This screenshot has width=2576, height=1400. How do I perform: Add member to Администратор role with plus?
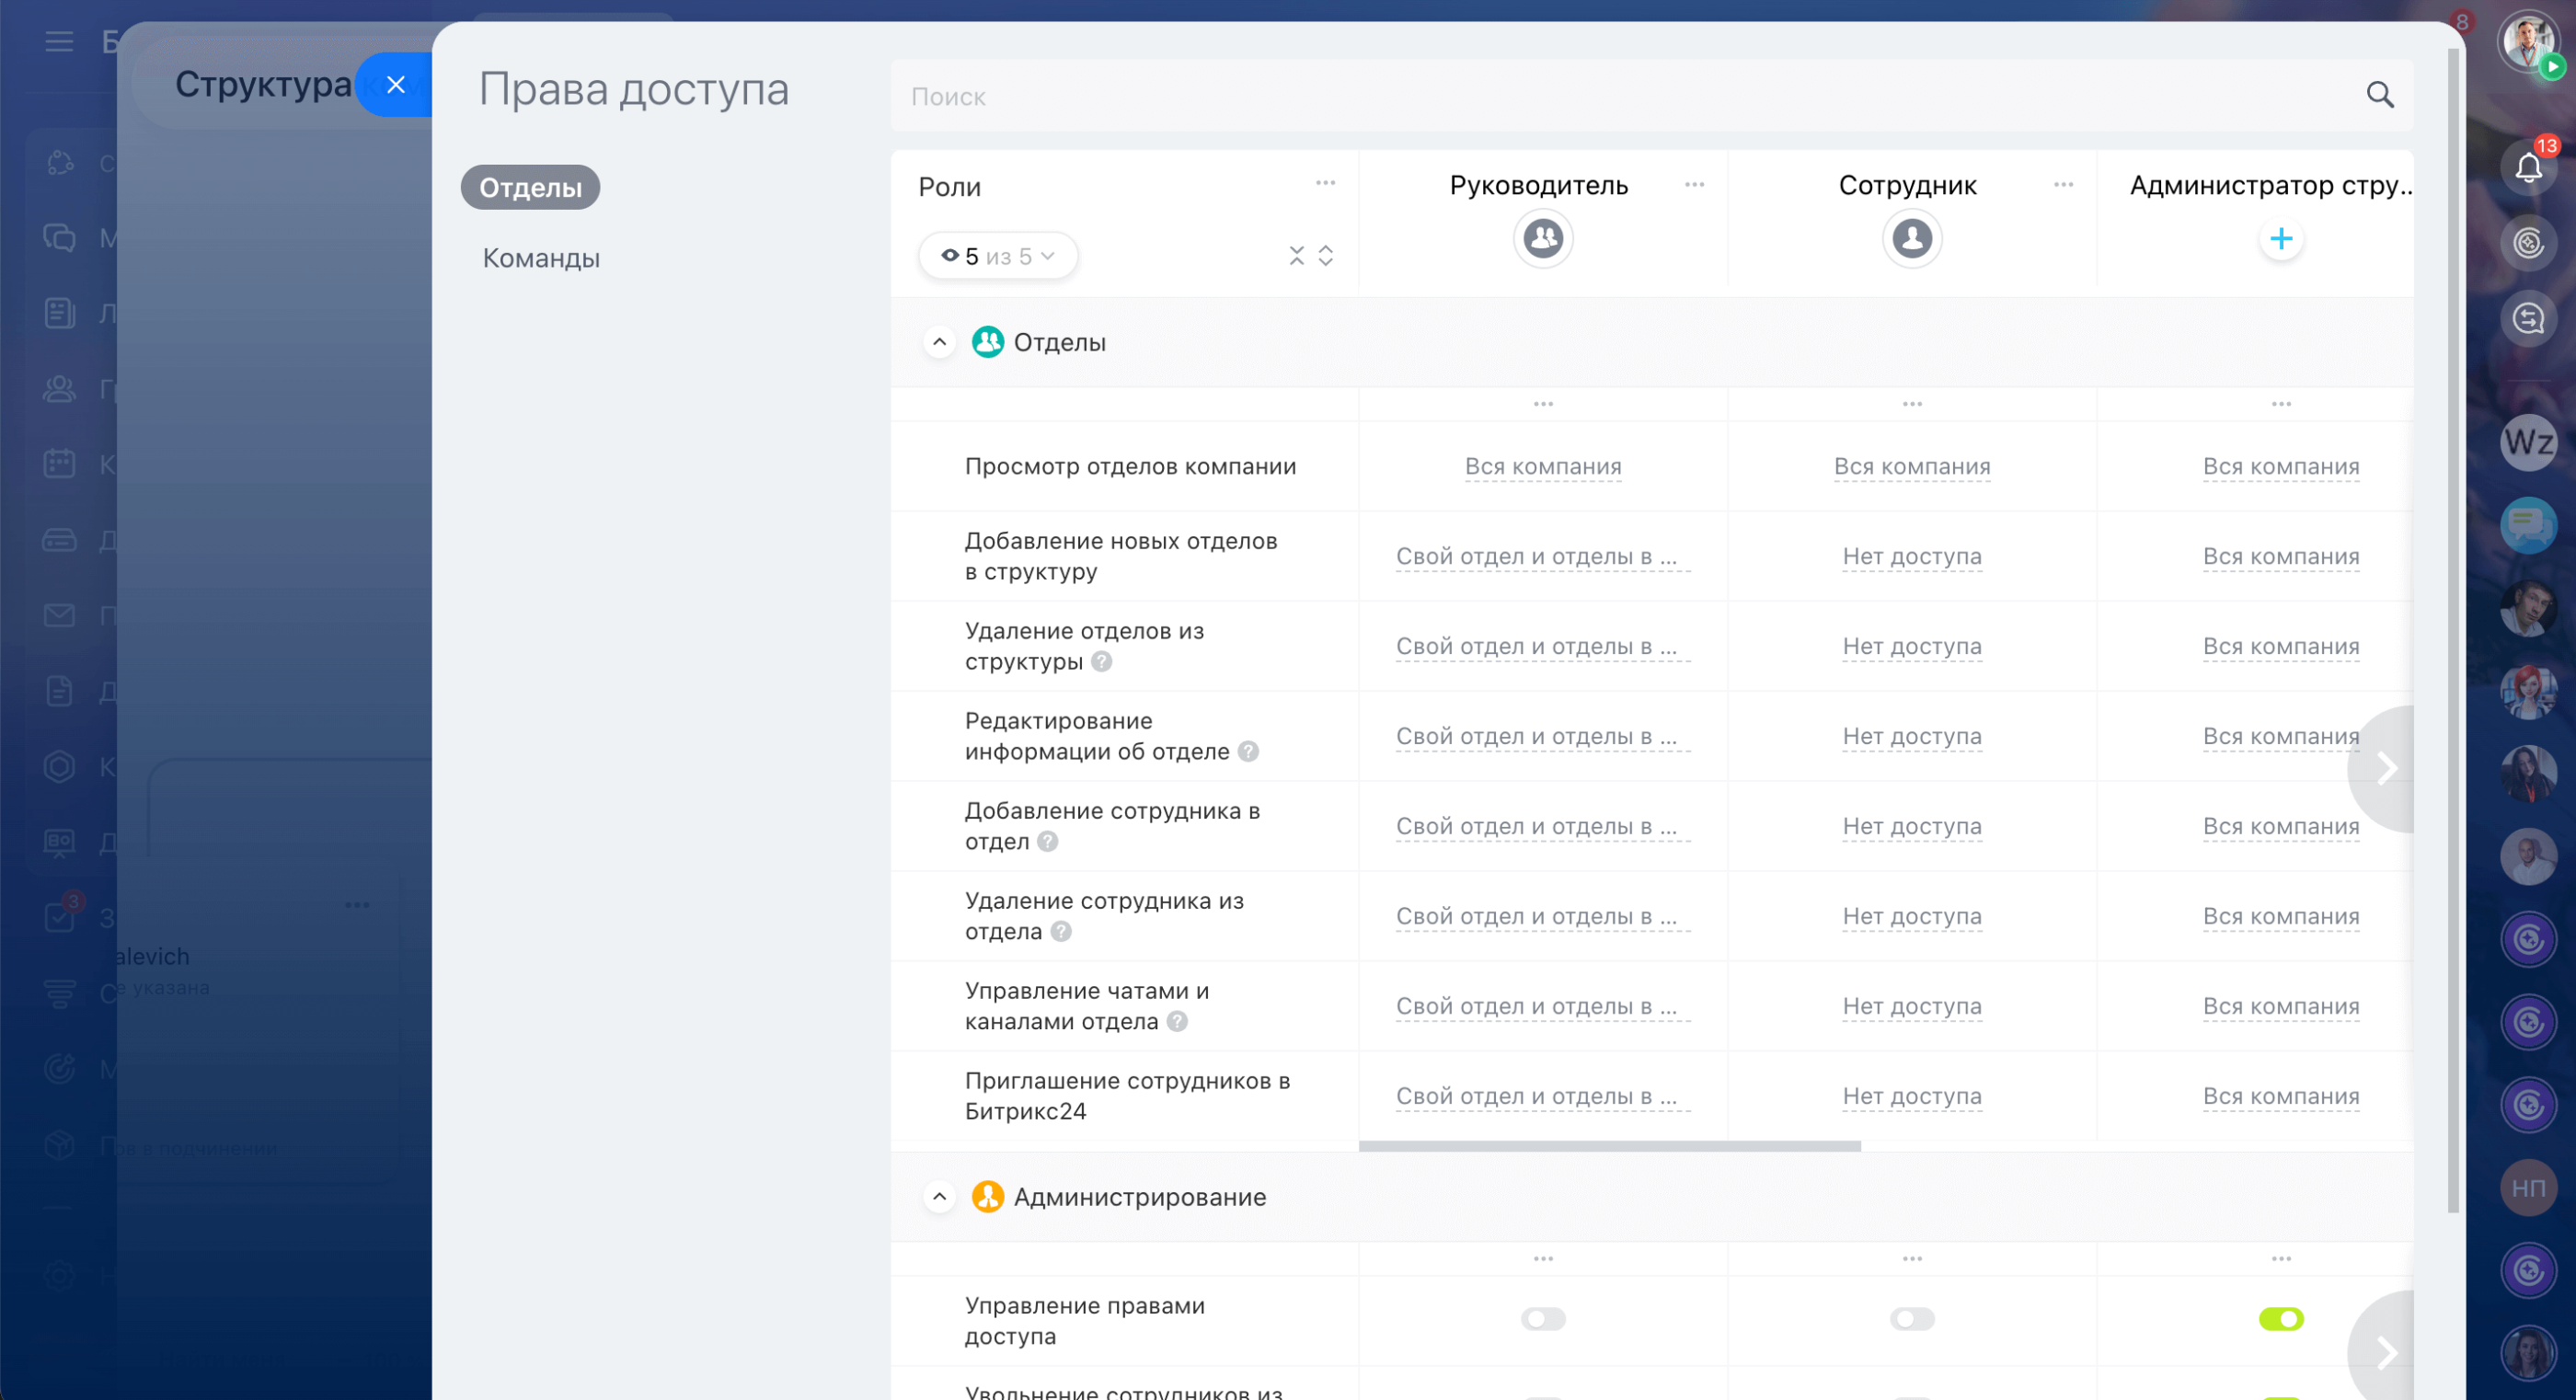2280,238
